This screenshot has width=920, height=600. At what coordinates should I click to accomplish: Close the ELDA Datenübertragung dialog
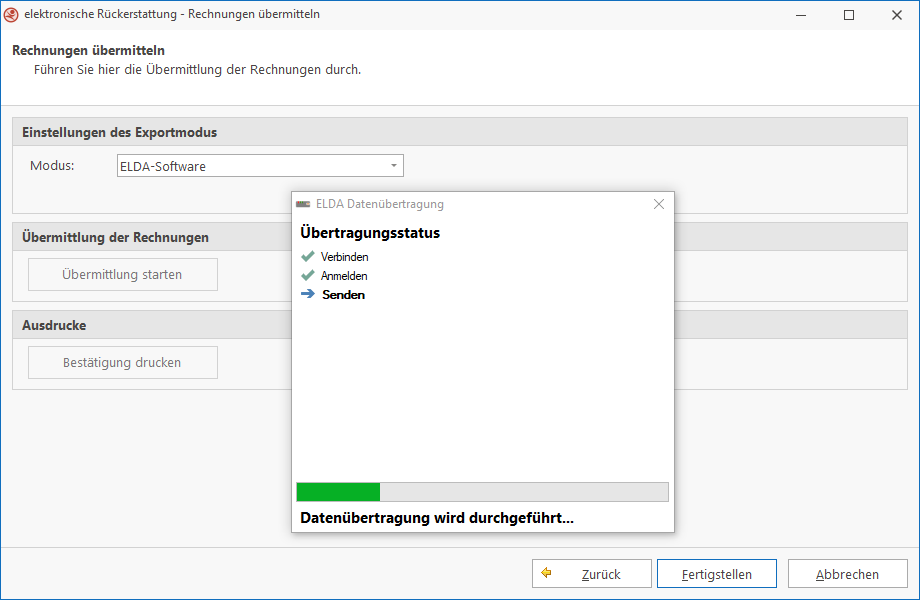tap(658, 204)
